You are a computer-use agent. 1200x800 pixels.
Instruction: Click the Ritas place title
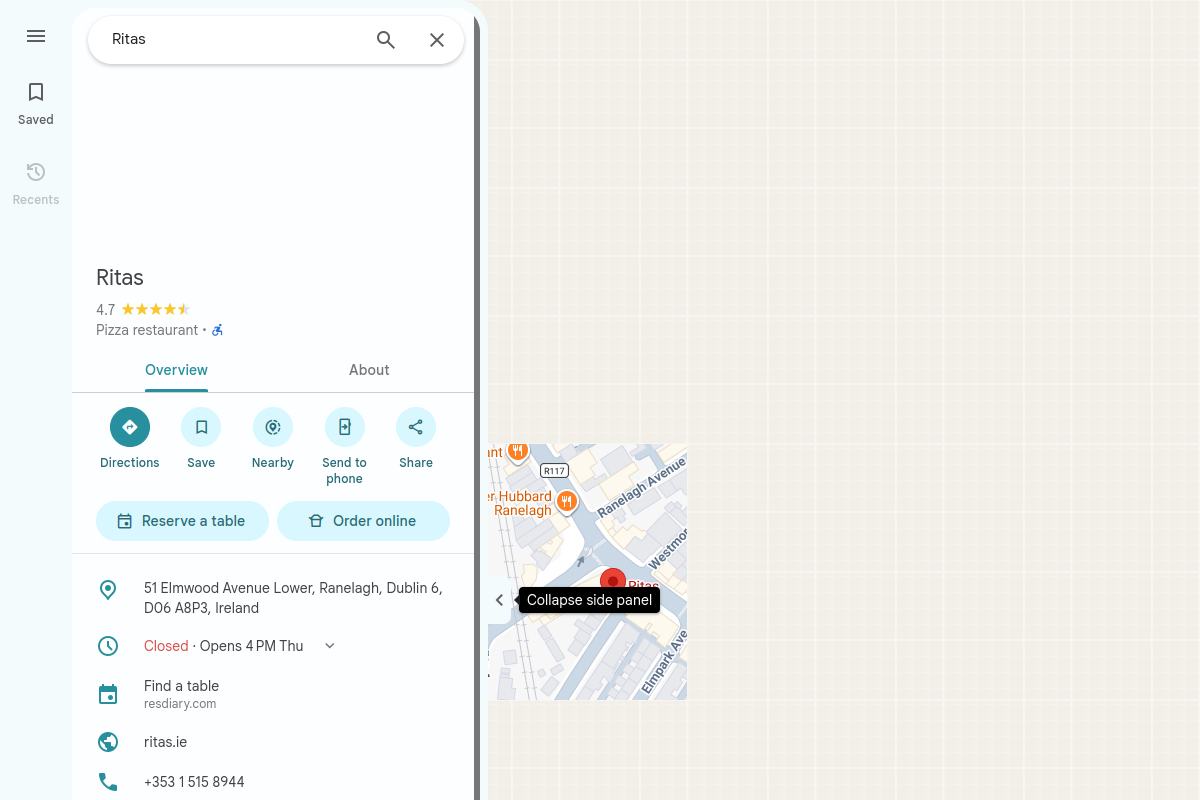click(x=120, y=277)
